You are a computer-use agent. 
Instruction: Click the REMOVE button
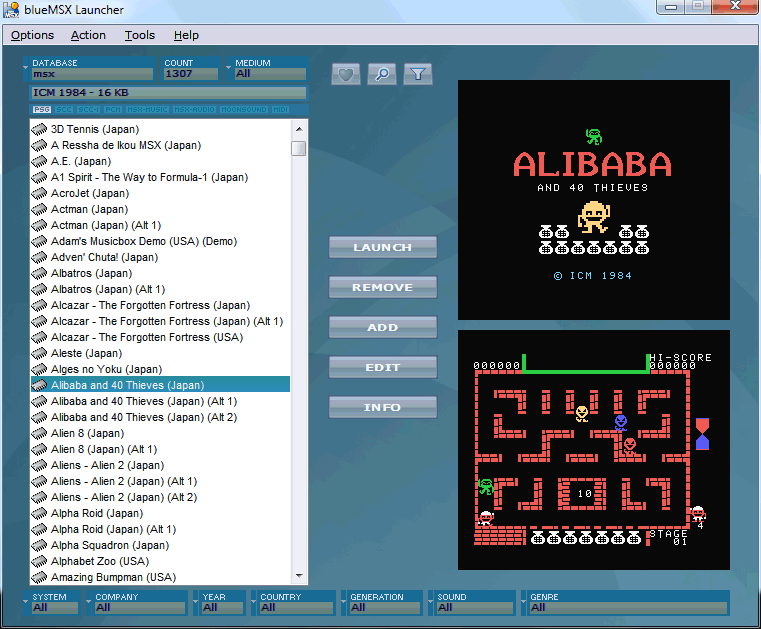(x=382, y=287)
